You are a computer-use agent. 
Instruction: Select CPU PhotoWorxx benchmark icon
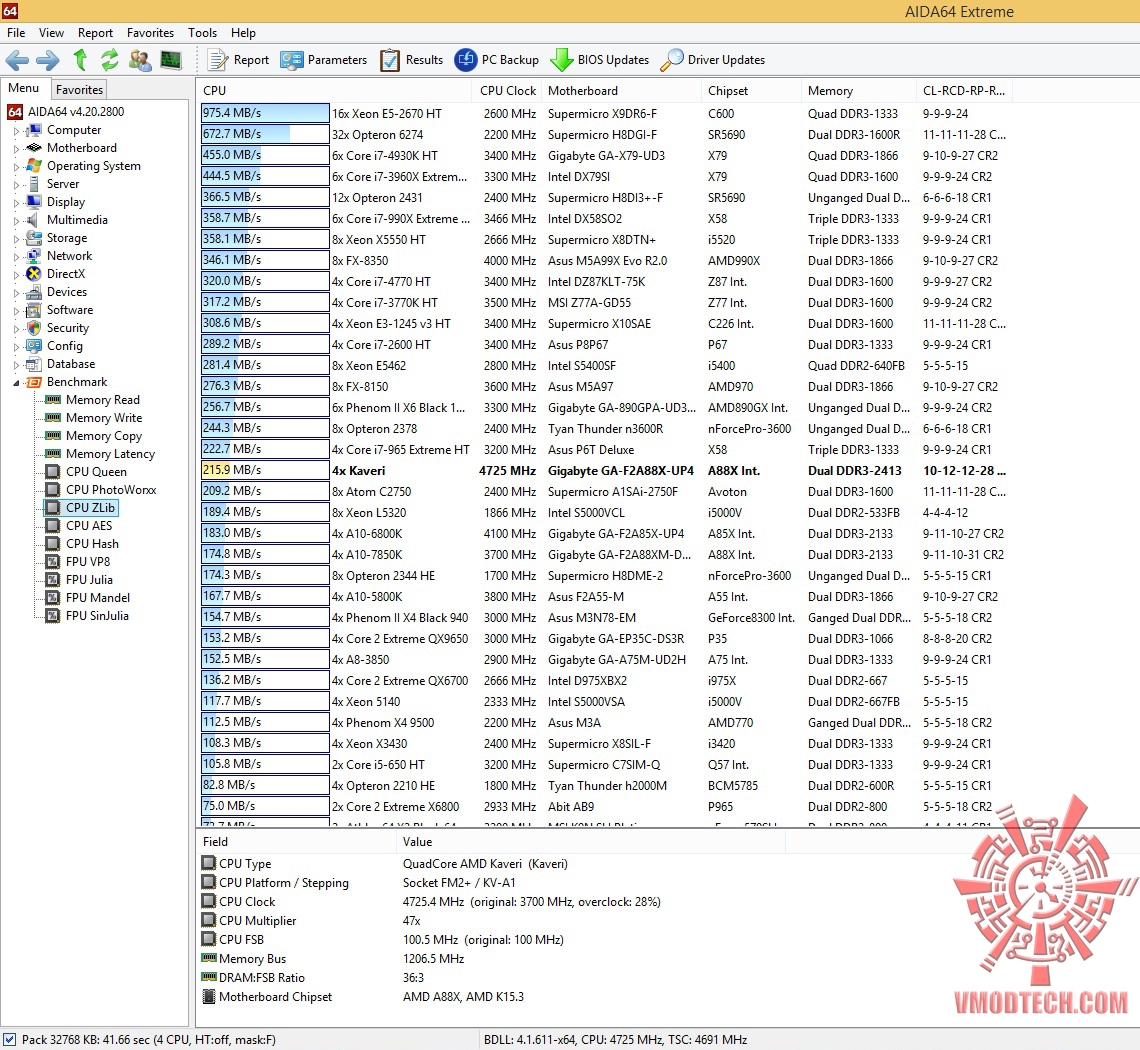52,489
